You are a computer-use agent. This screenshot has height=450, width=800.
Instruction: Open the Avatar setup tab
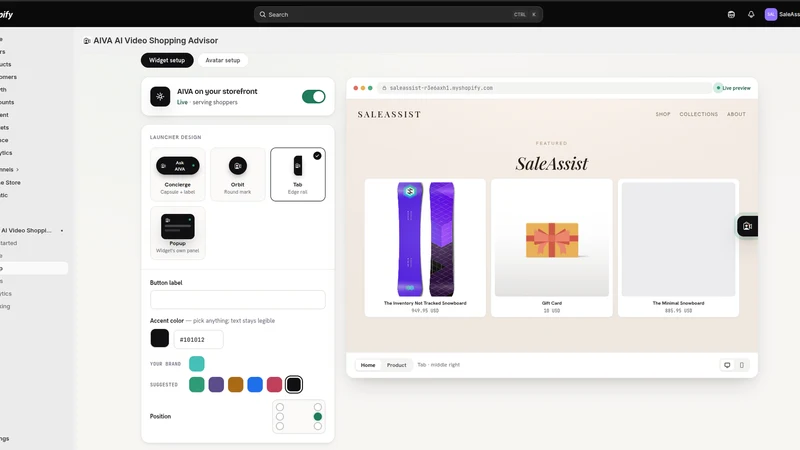pos(222,60)
